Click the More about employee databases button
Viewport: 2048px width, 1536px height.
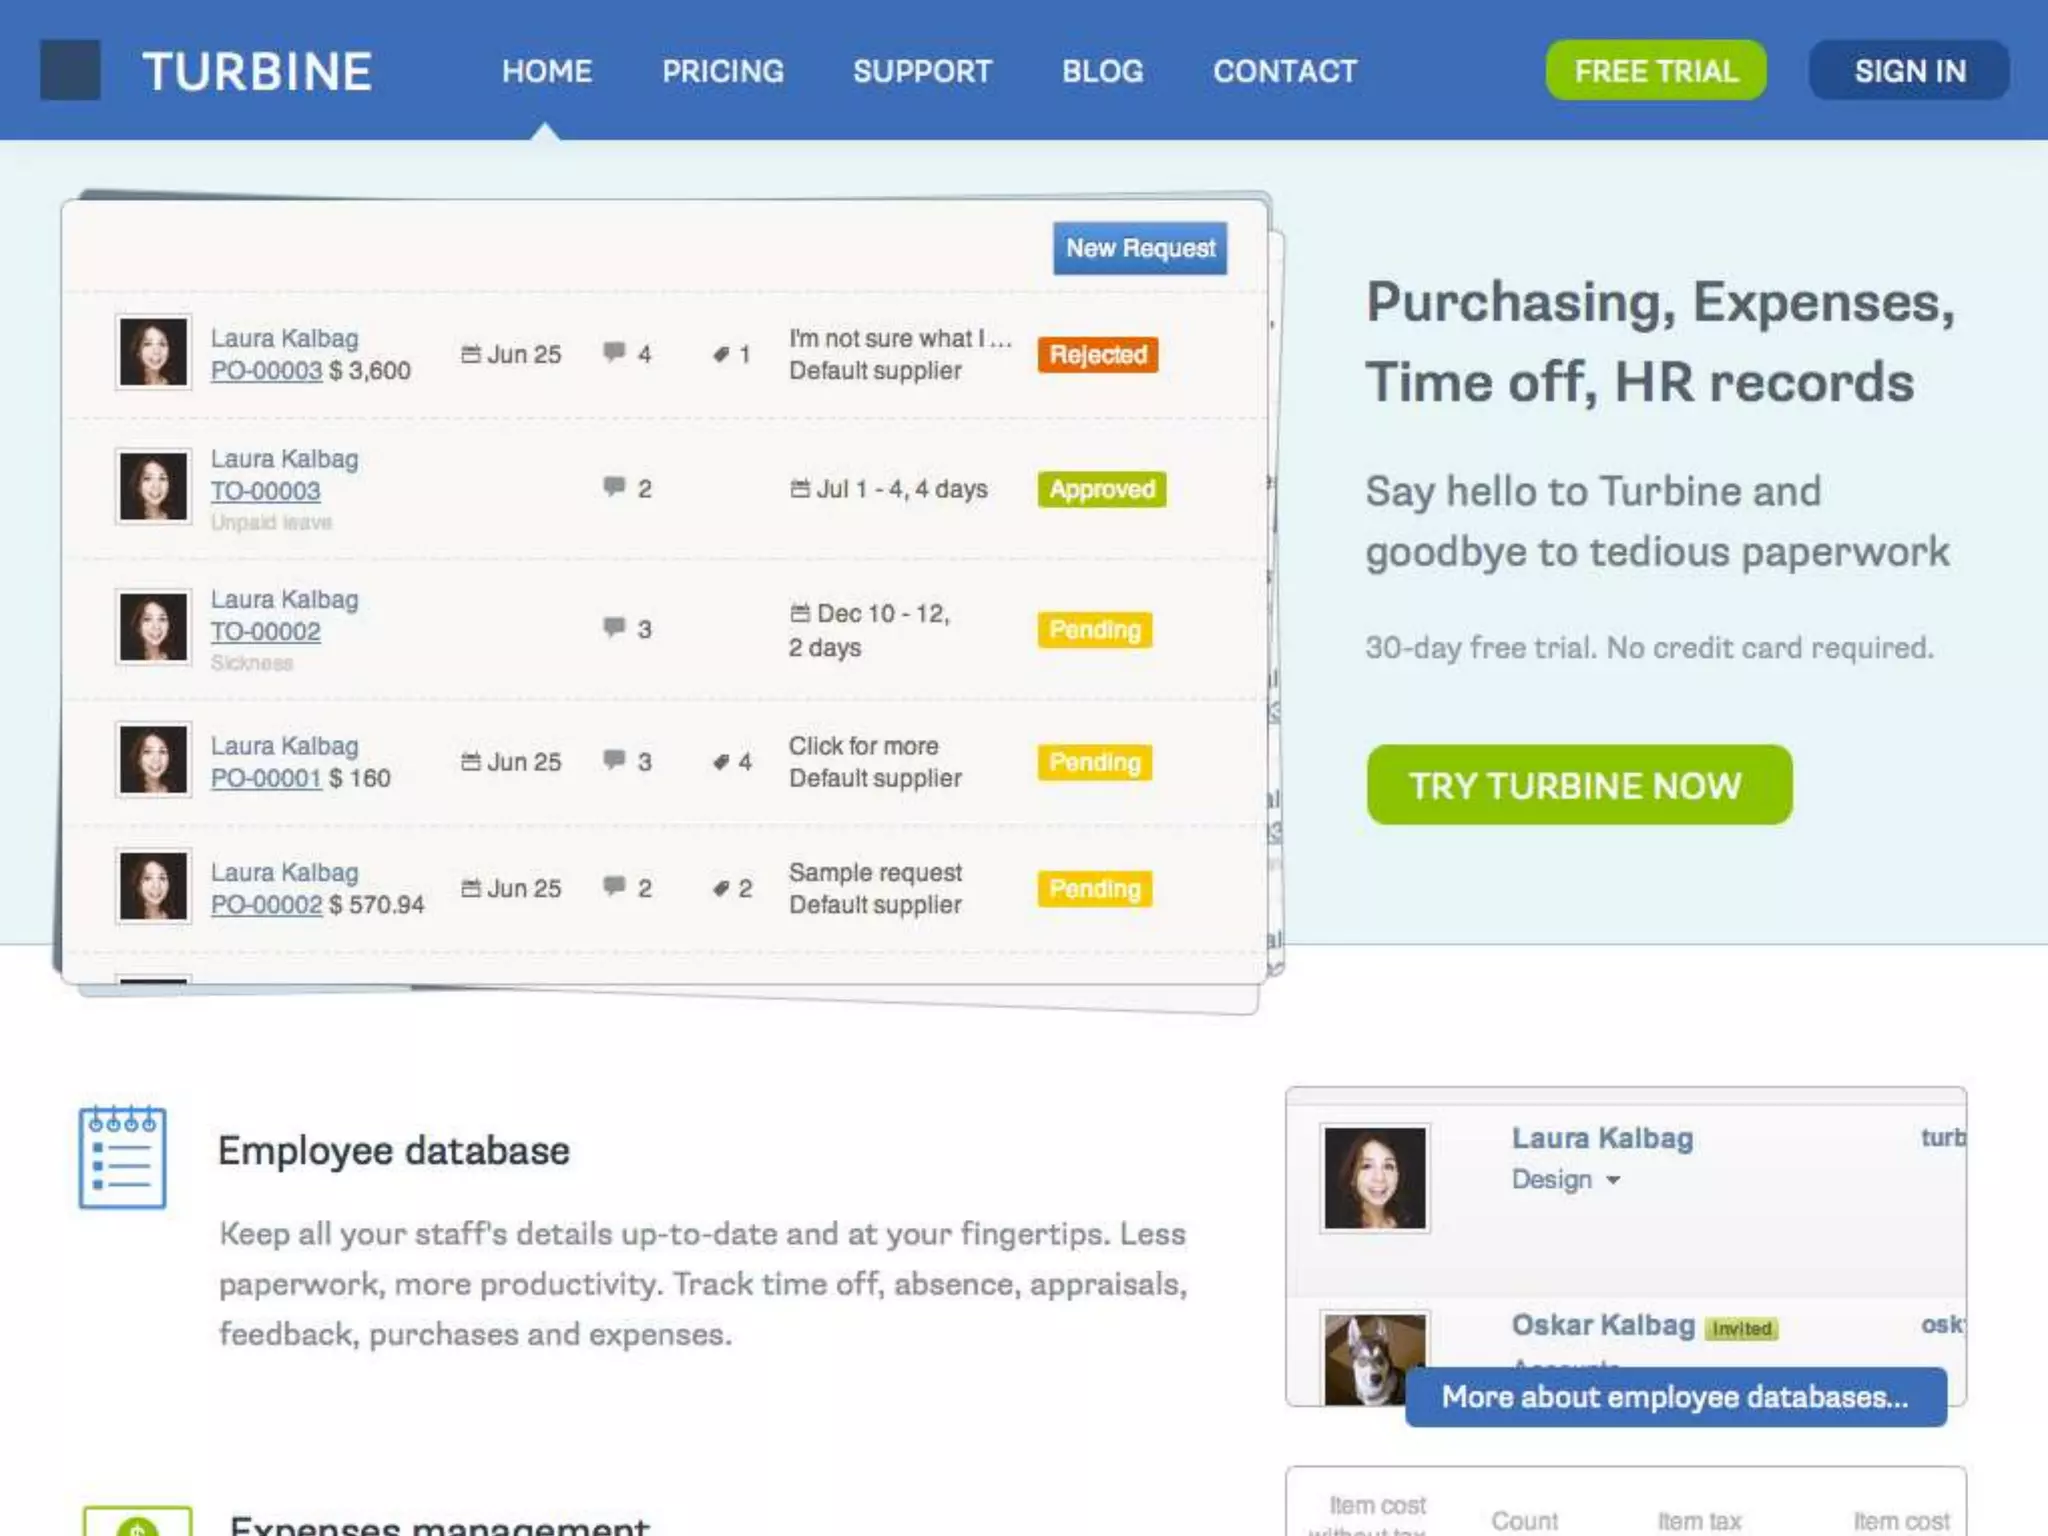click(1675, 1397)
